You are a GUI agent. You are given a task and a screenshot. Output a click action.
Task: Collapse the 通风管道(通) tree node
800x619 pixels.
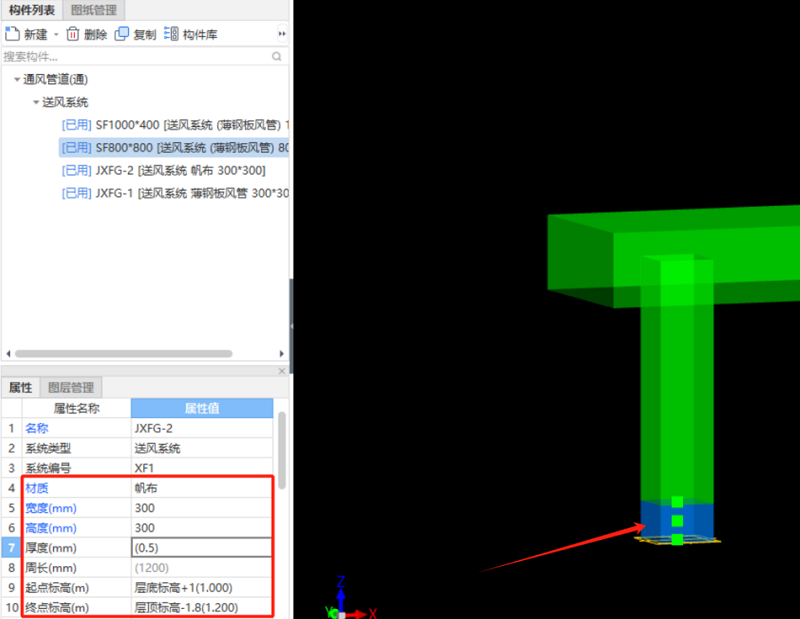point(17,80)
